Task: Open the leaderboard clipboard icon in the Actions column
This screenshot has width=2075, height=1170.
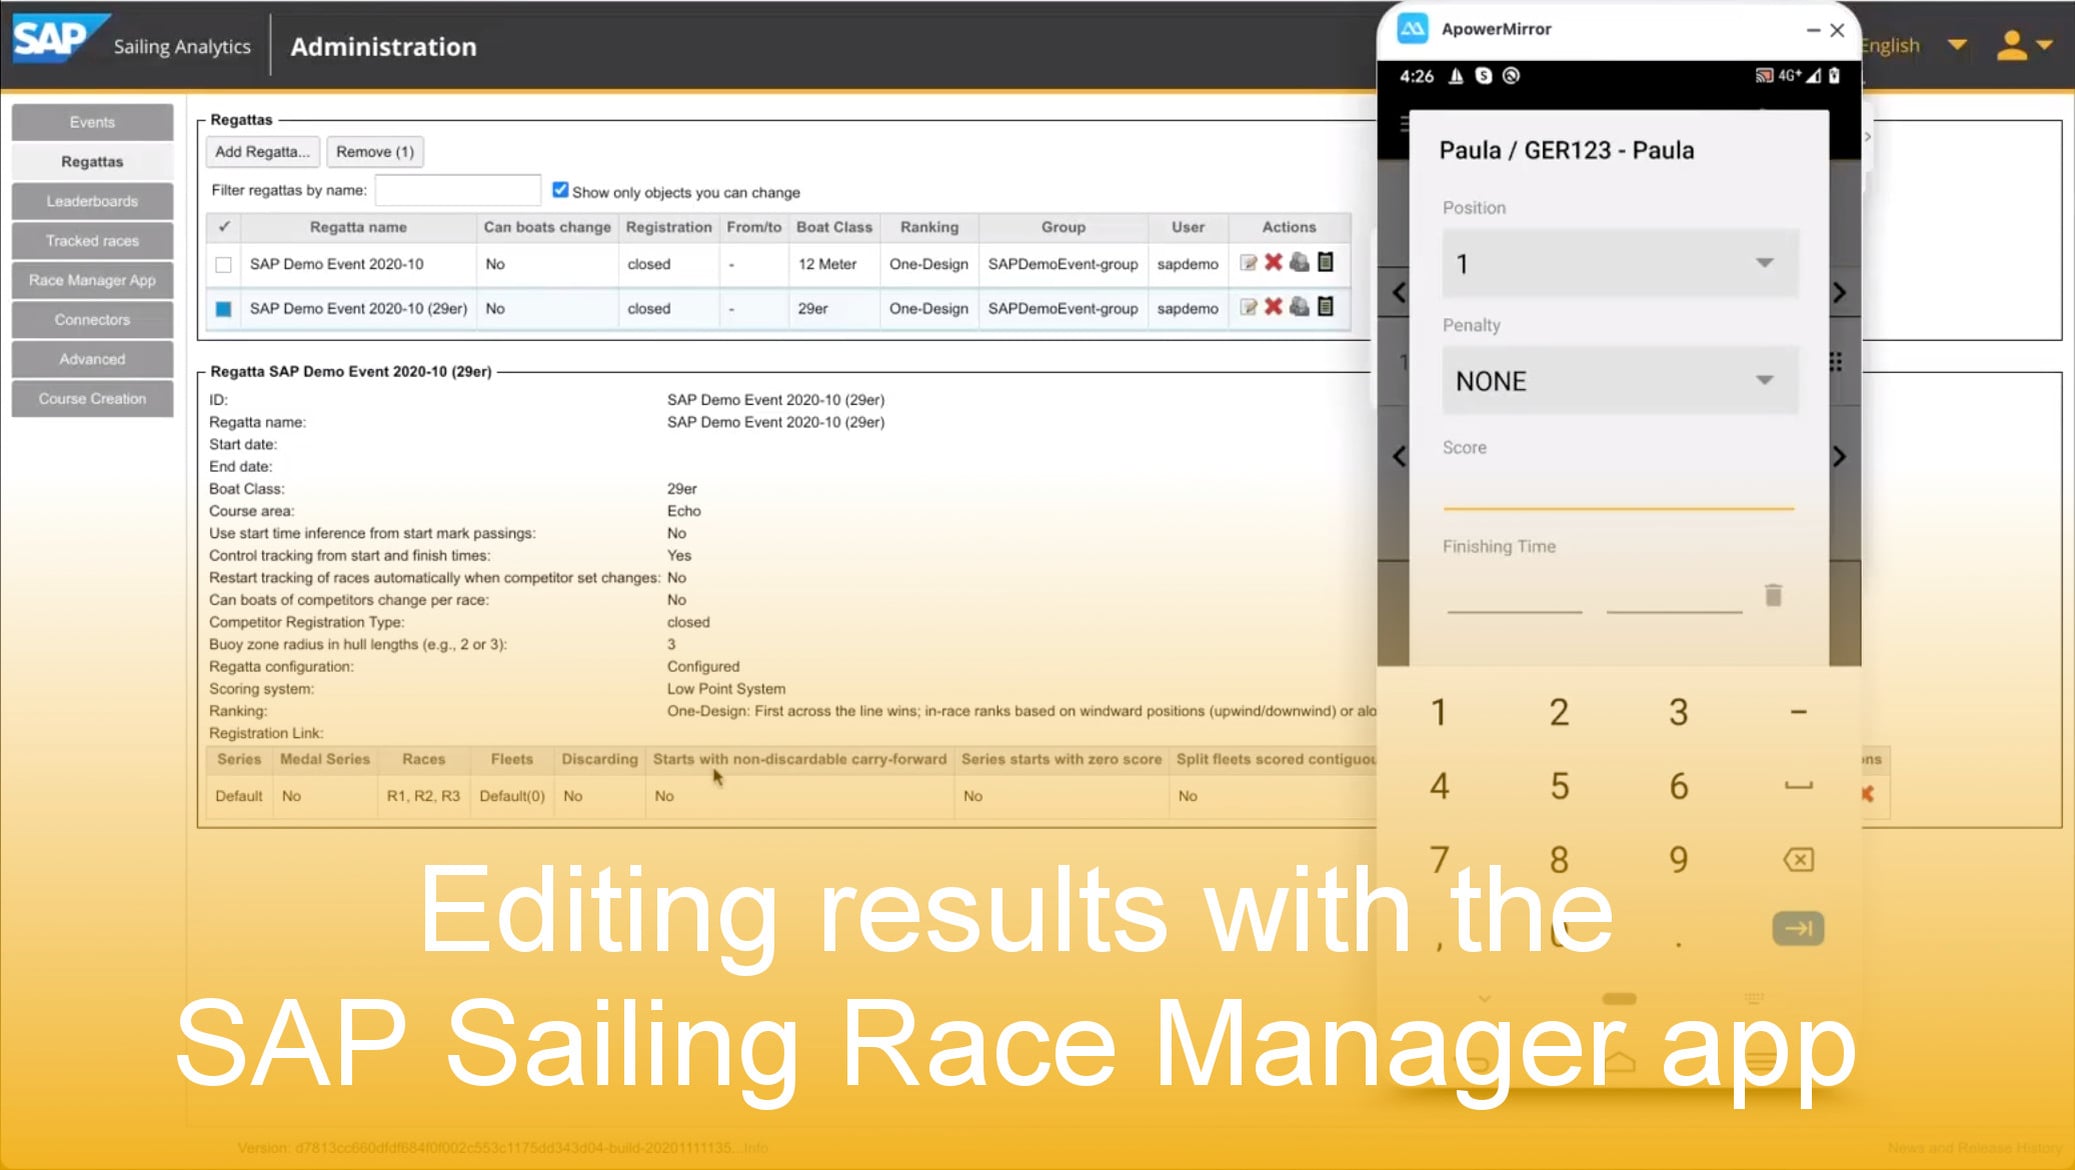Action: click(x=1325, y=264)
